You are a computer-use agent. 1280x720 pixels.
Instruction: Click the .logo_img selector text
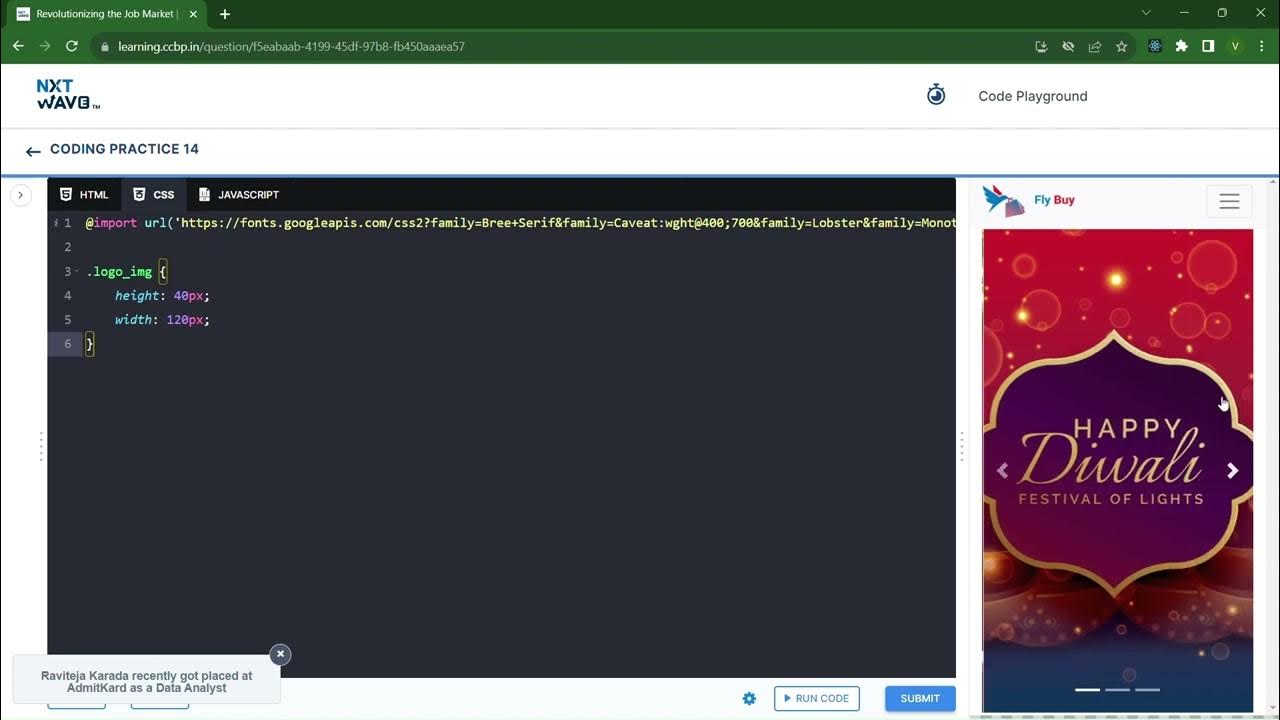coord(119,272)
